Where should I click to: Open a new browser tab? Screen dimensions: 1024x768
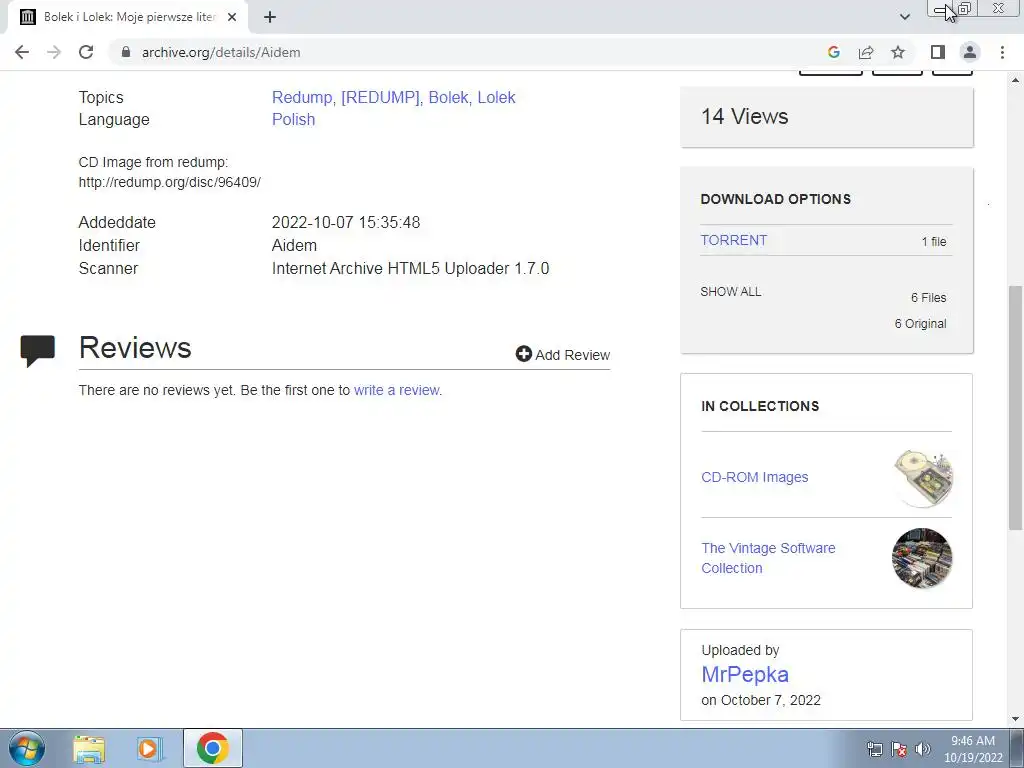point(270,17)
